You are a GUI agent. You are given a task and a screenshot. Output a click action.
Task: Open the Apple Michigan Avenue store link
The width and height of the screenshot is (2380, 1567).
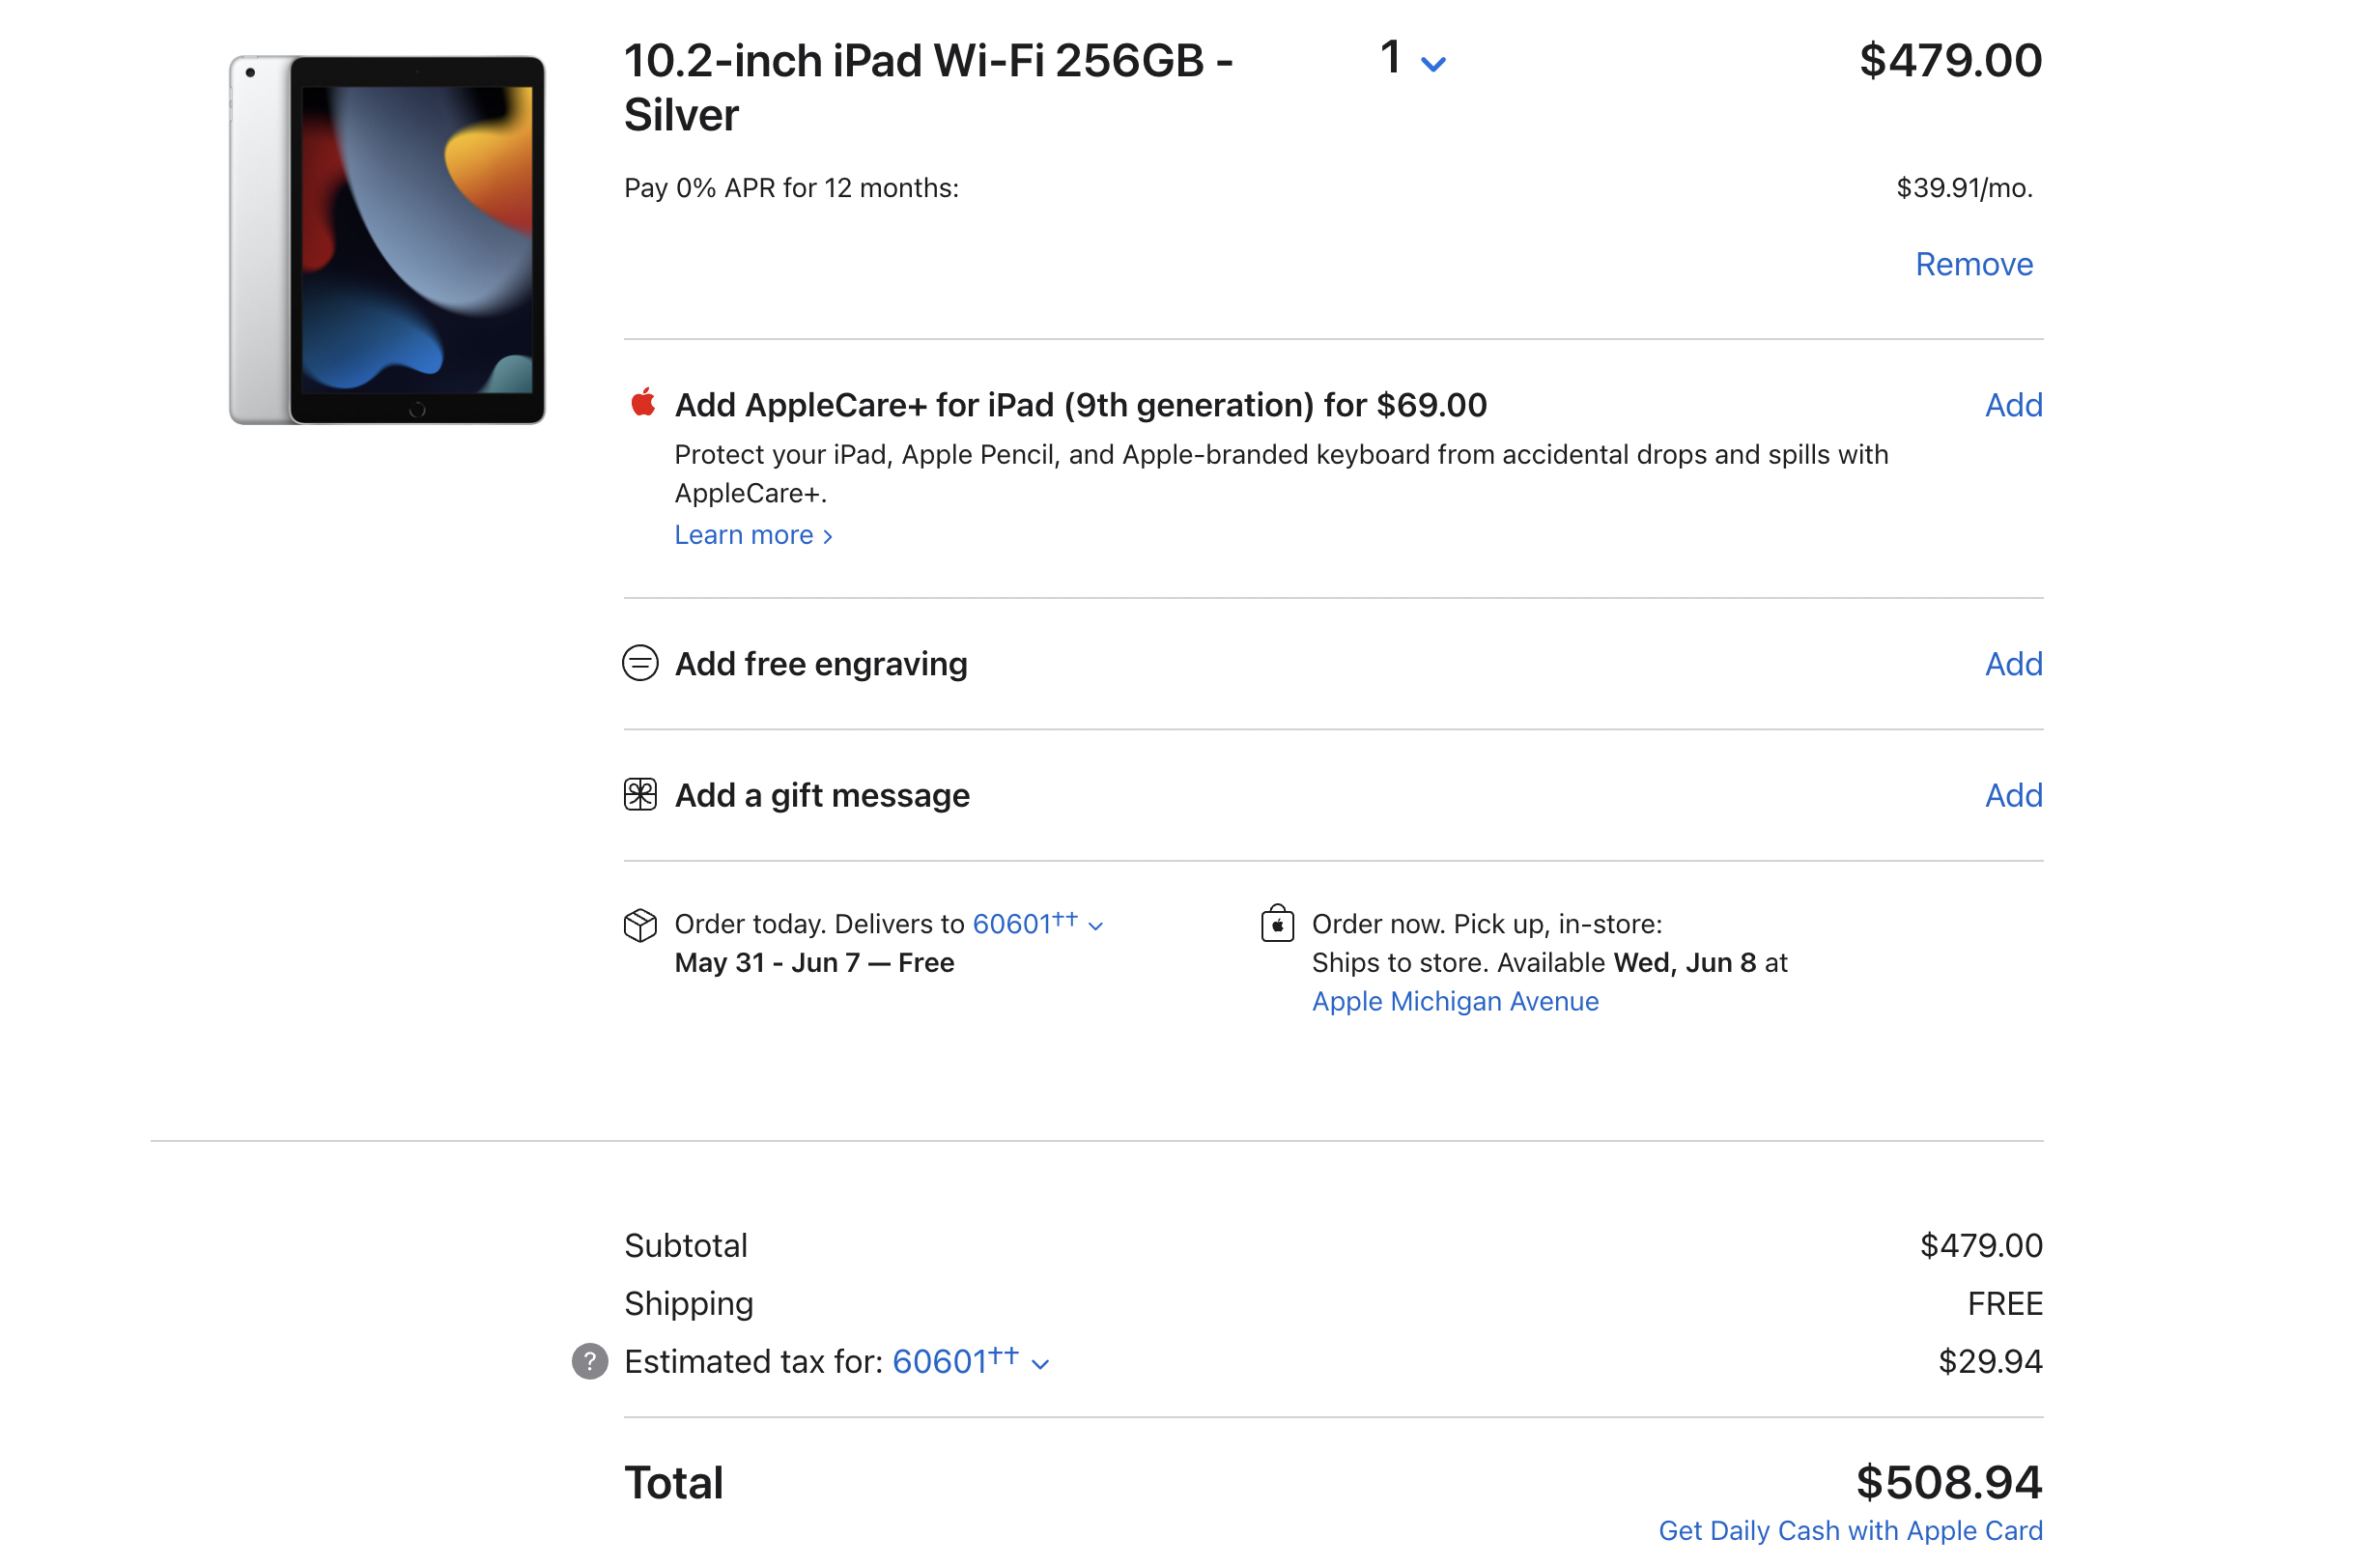pos(1454,1001)
